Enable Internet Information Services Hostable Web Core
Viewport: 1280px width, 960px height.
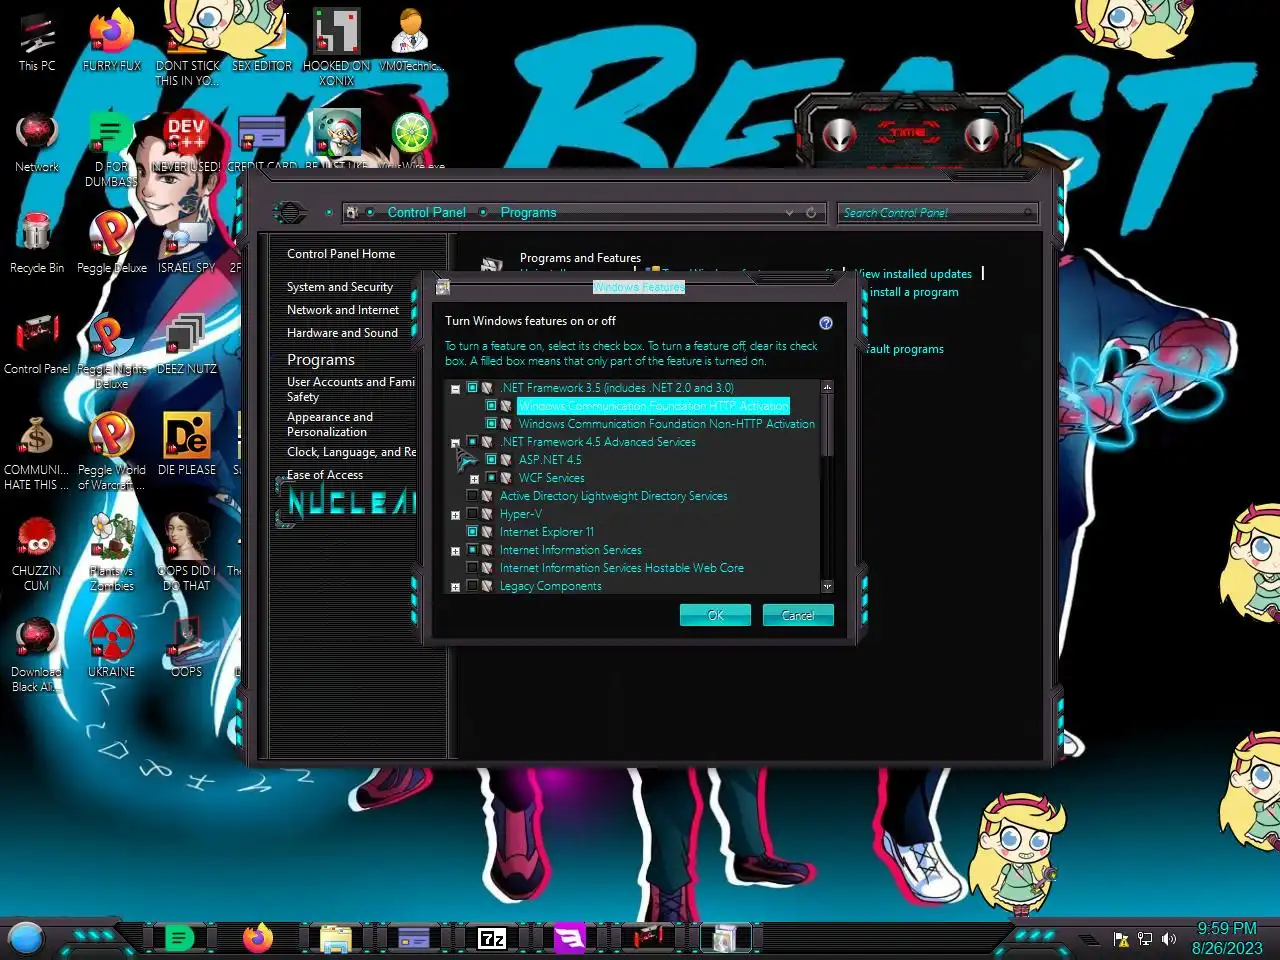click(x=473, y=568)
